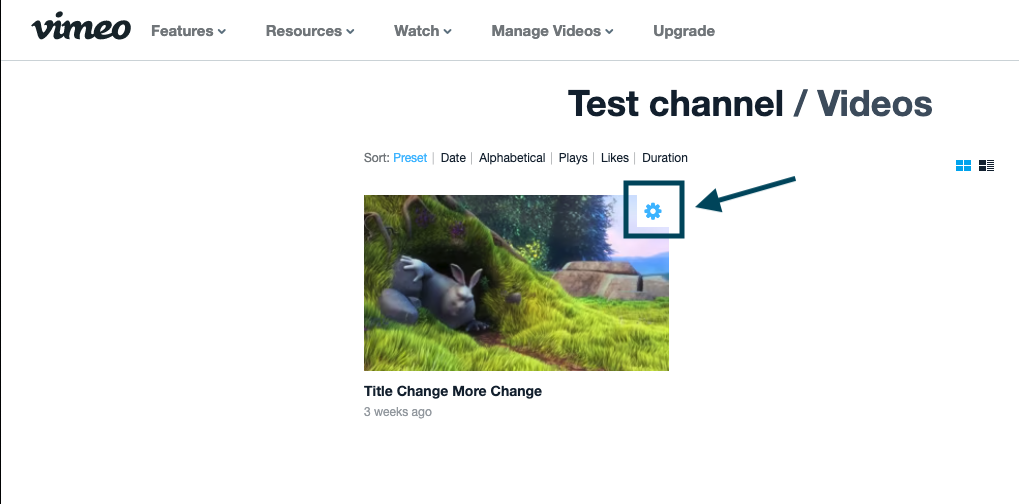
Task: Open the Title Change More Change video title
Action: pos(453,391)
